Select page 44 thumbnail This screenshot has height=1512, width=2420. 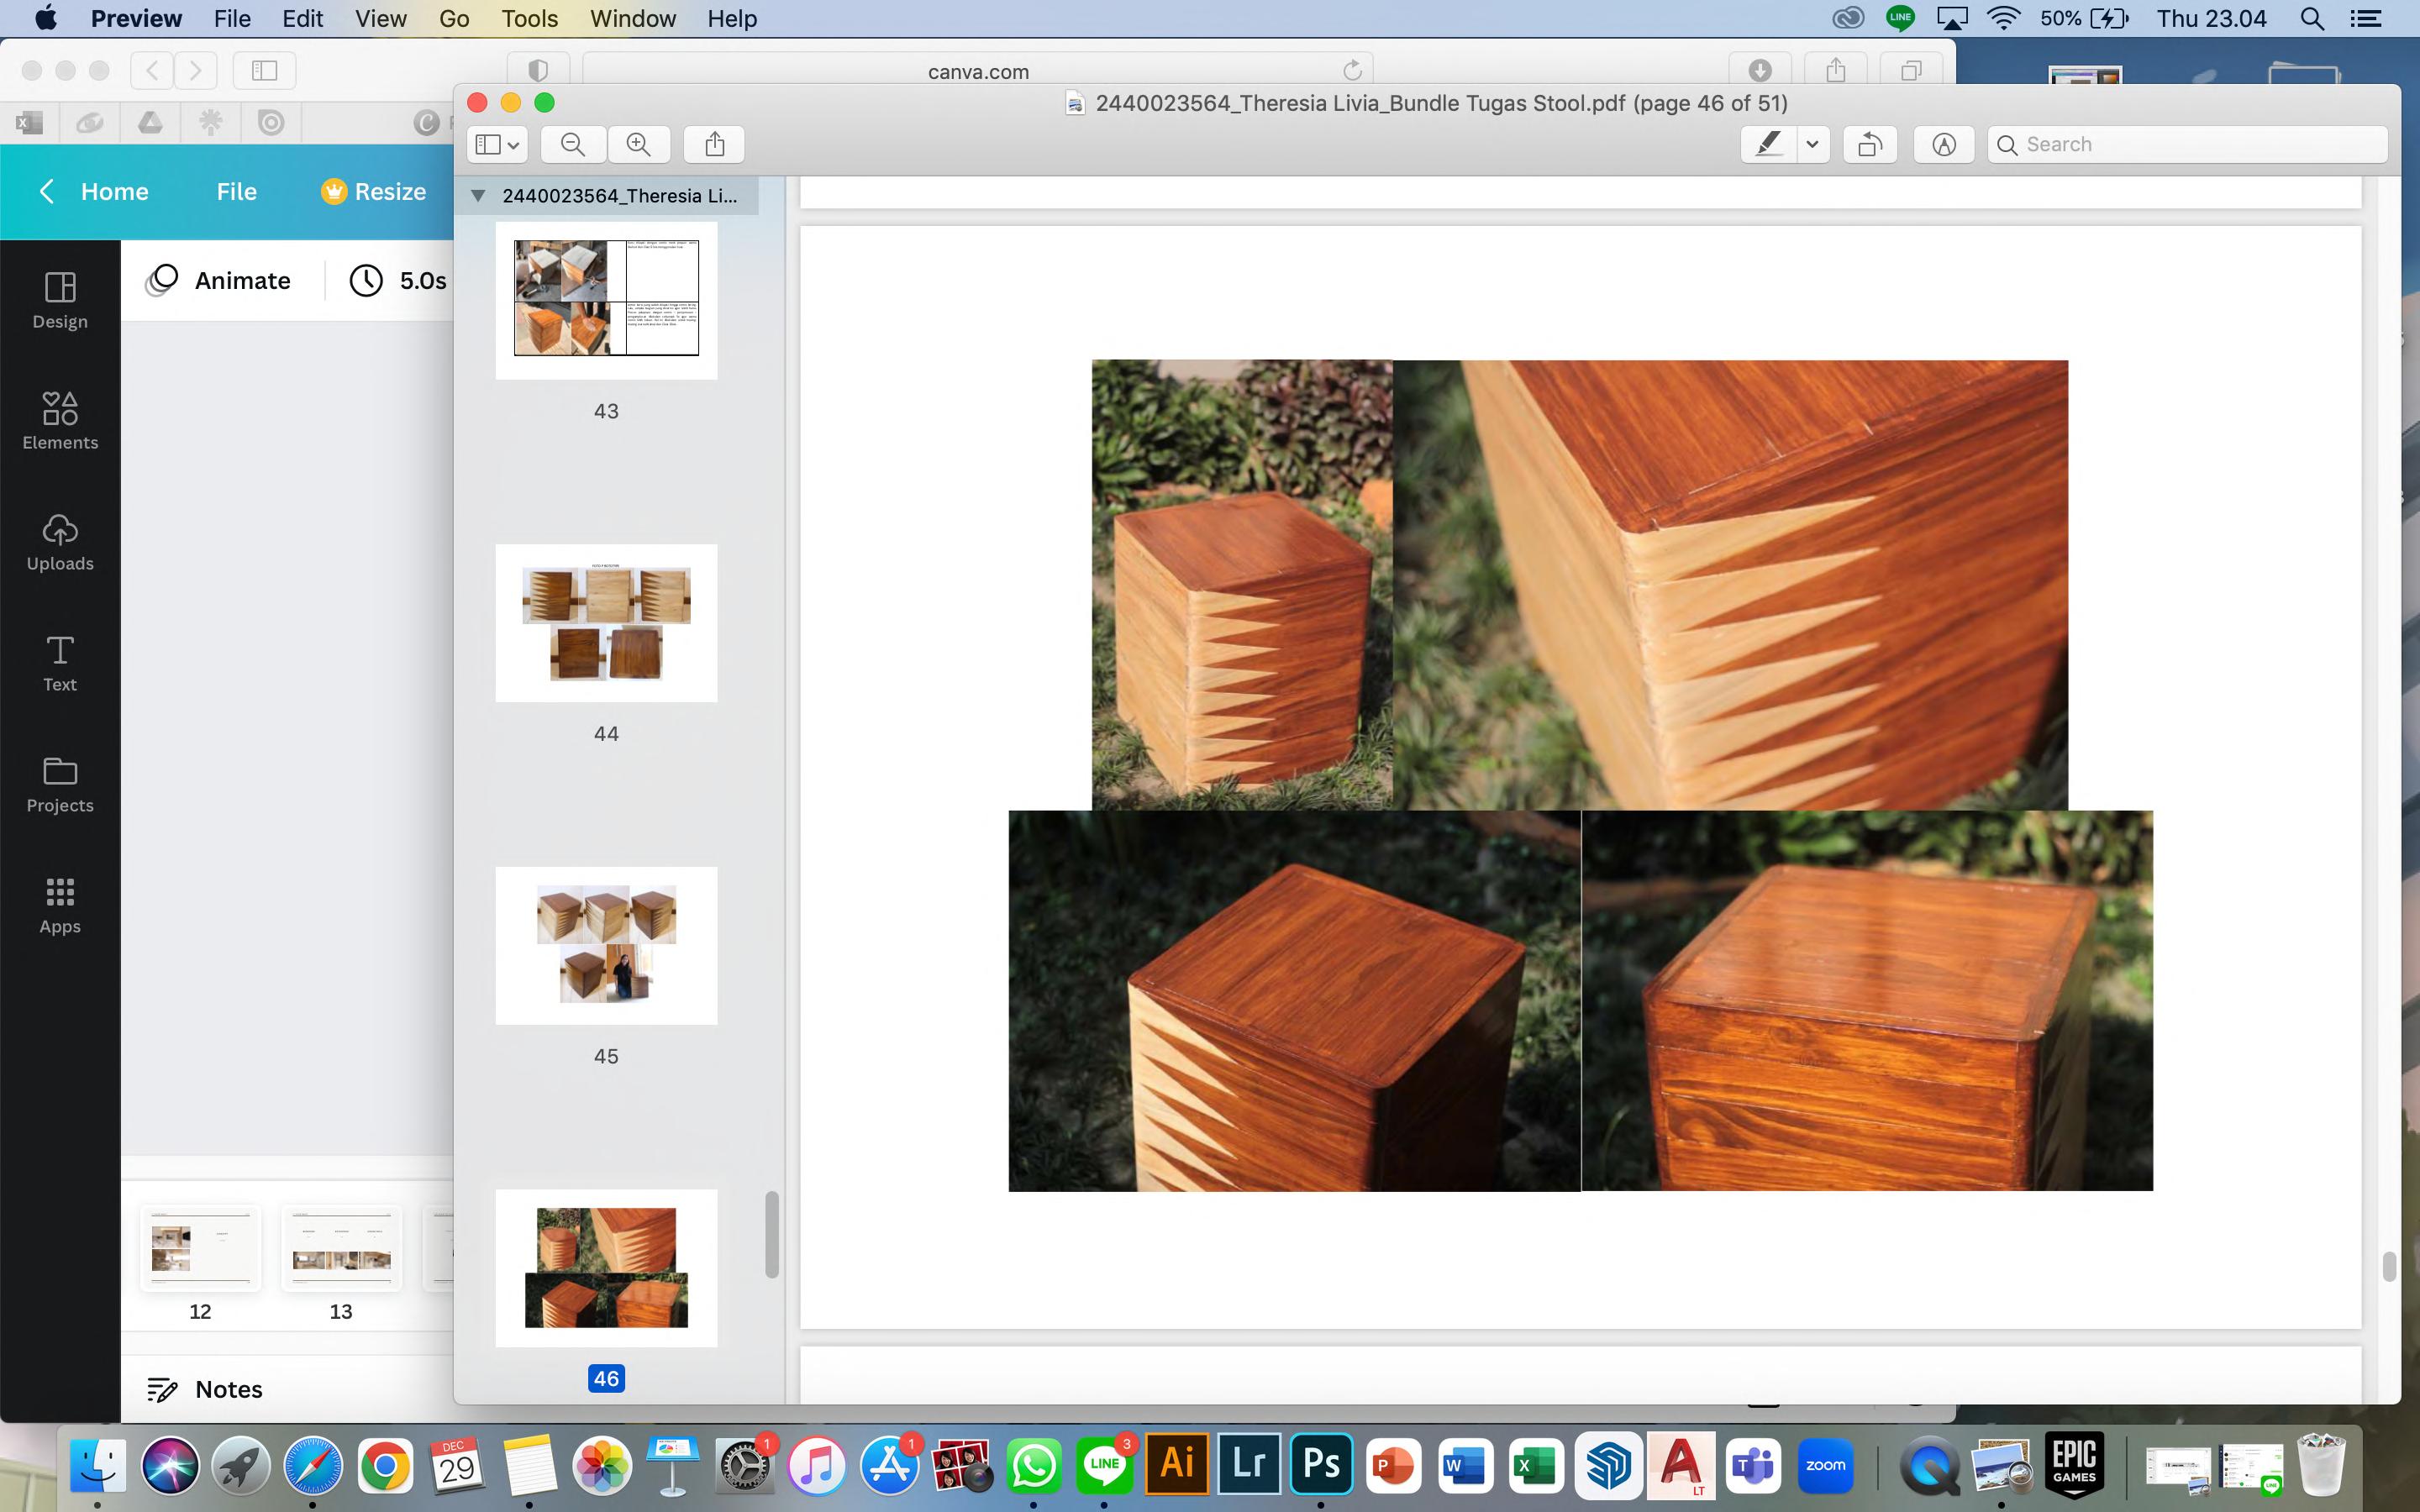point(606,623)
